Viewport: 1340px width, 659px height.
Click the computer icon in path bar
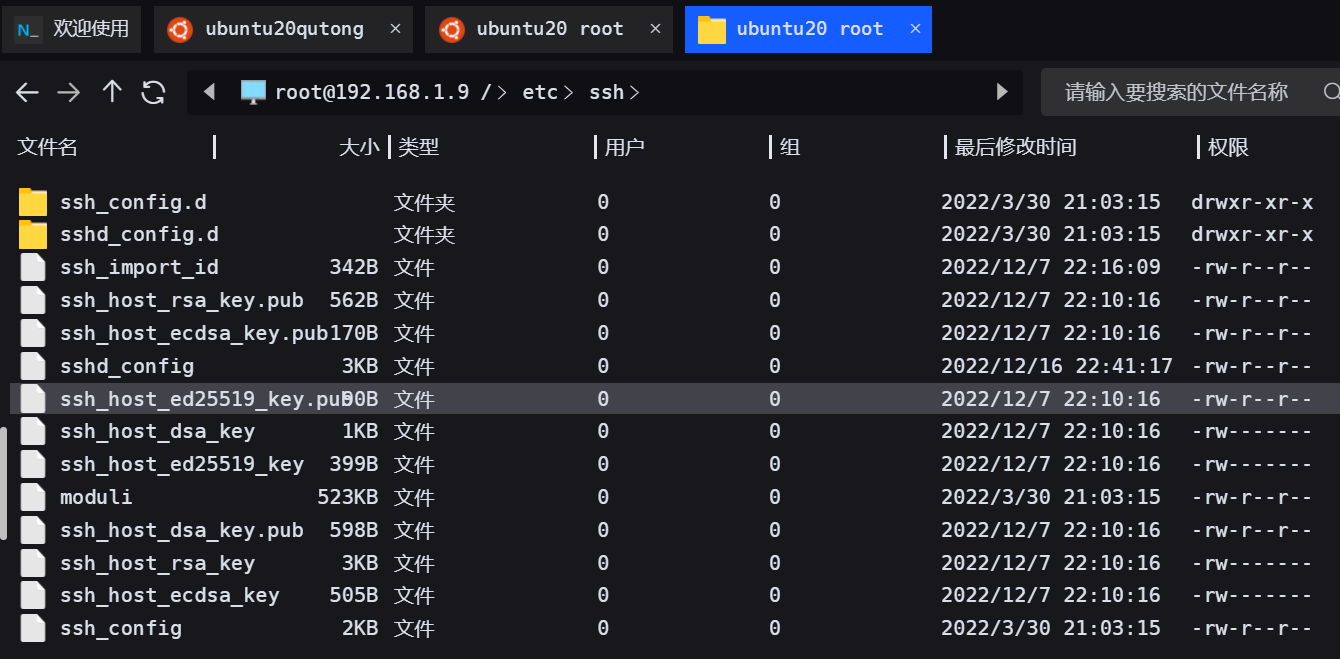pos(254,93)
